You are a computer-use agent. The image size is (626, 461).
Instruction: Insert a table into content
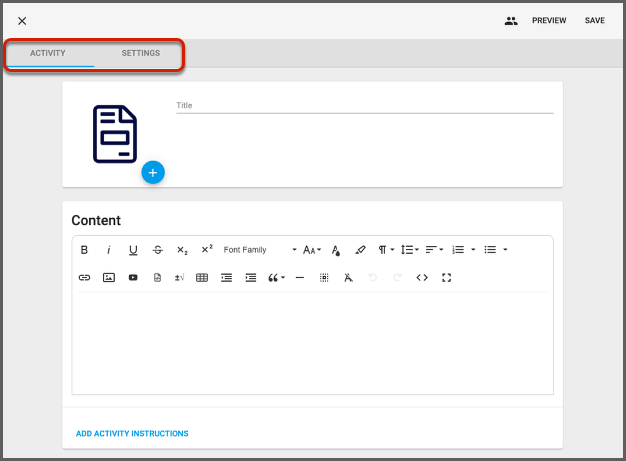202,278
